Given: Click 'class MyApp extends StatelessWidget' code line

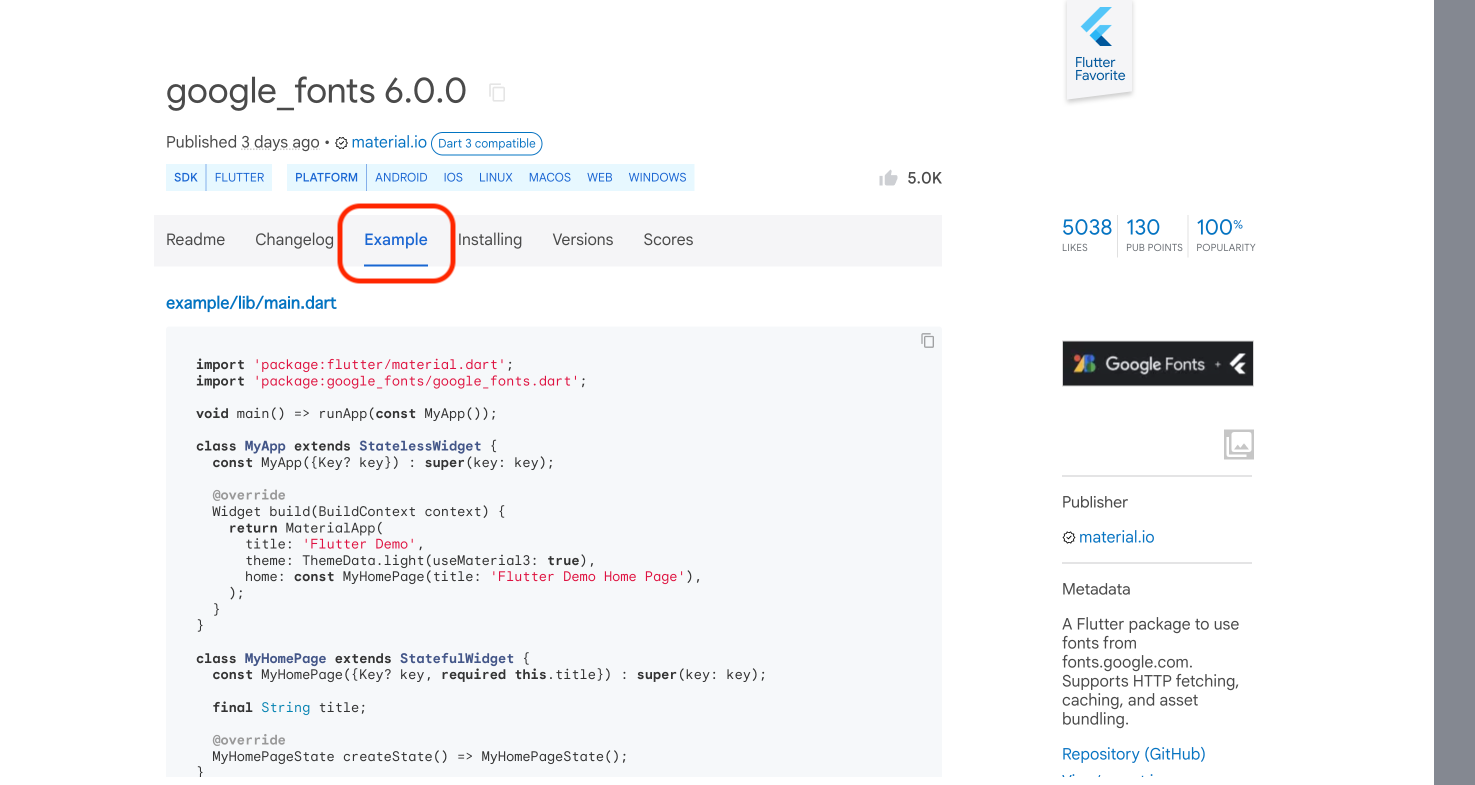Looking at the screenshot, I should coord(346,446).
